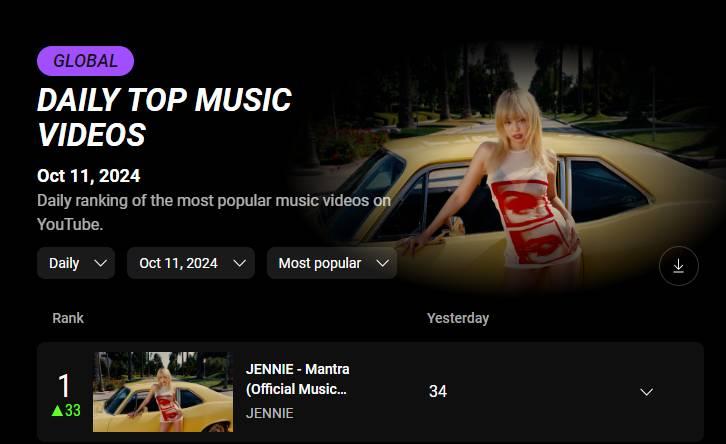
Task: Click the chevron beside Most popular
Action: [x=382, y=263]
